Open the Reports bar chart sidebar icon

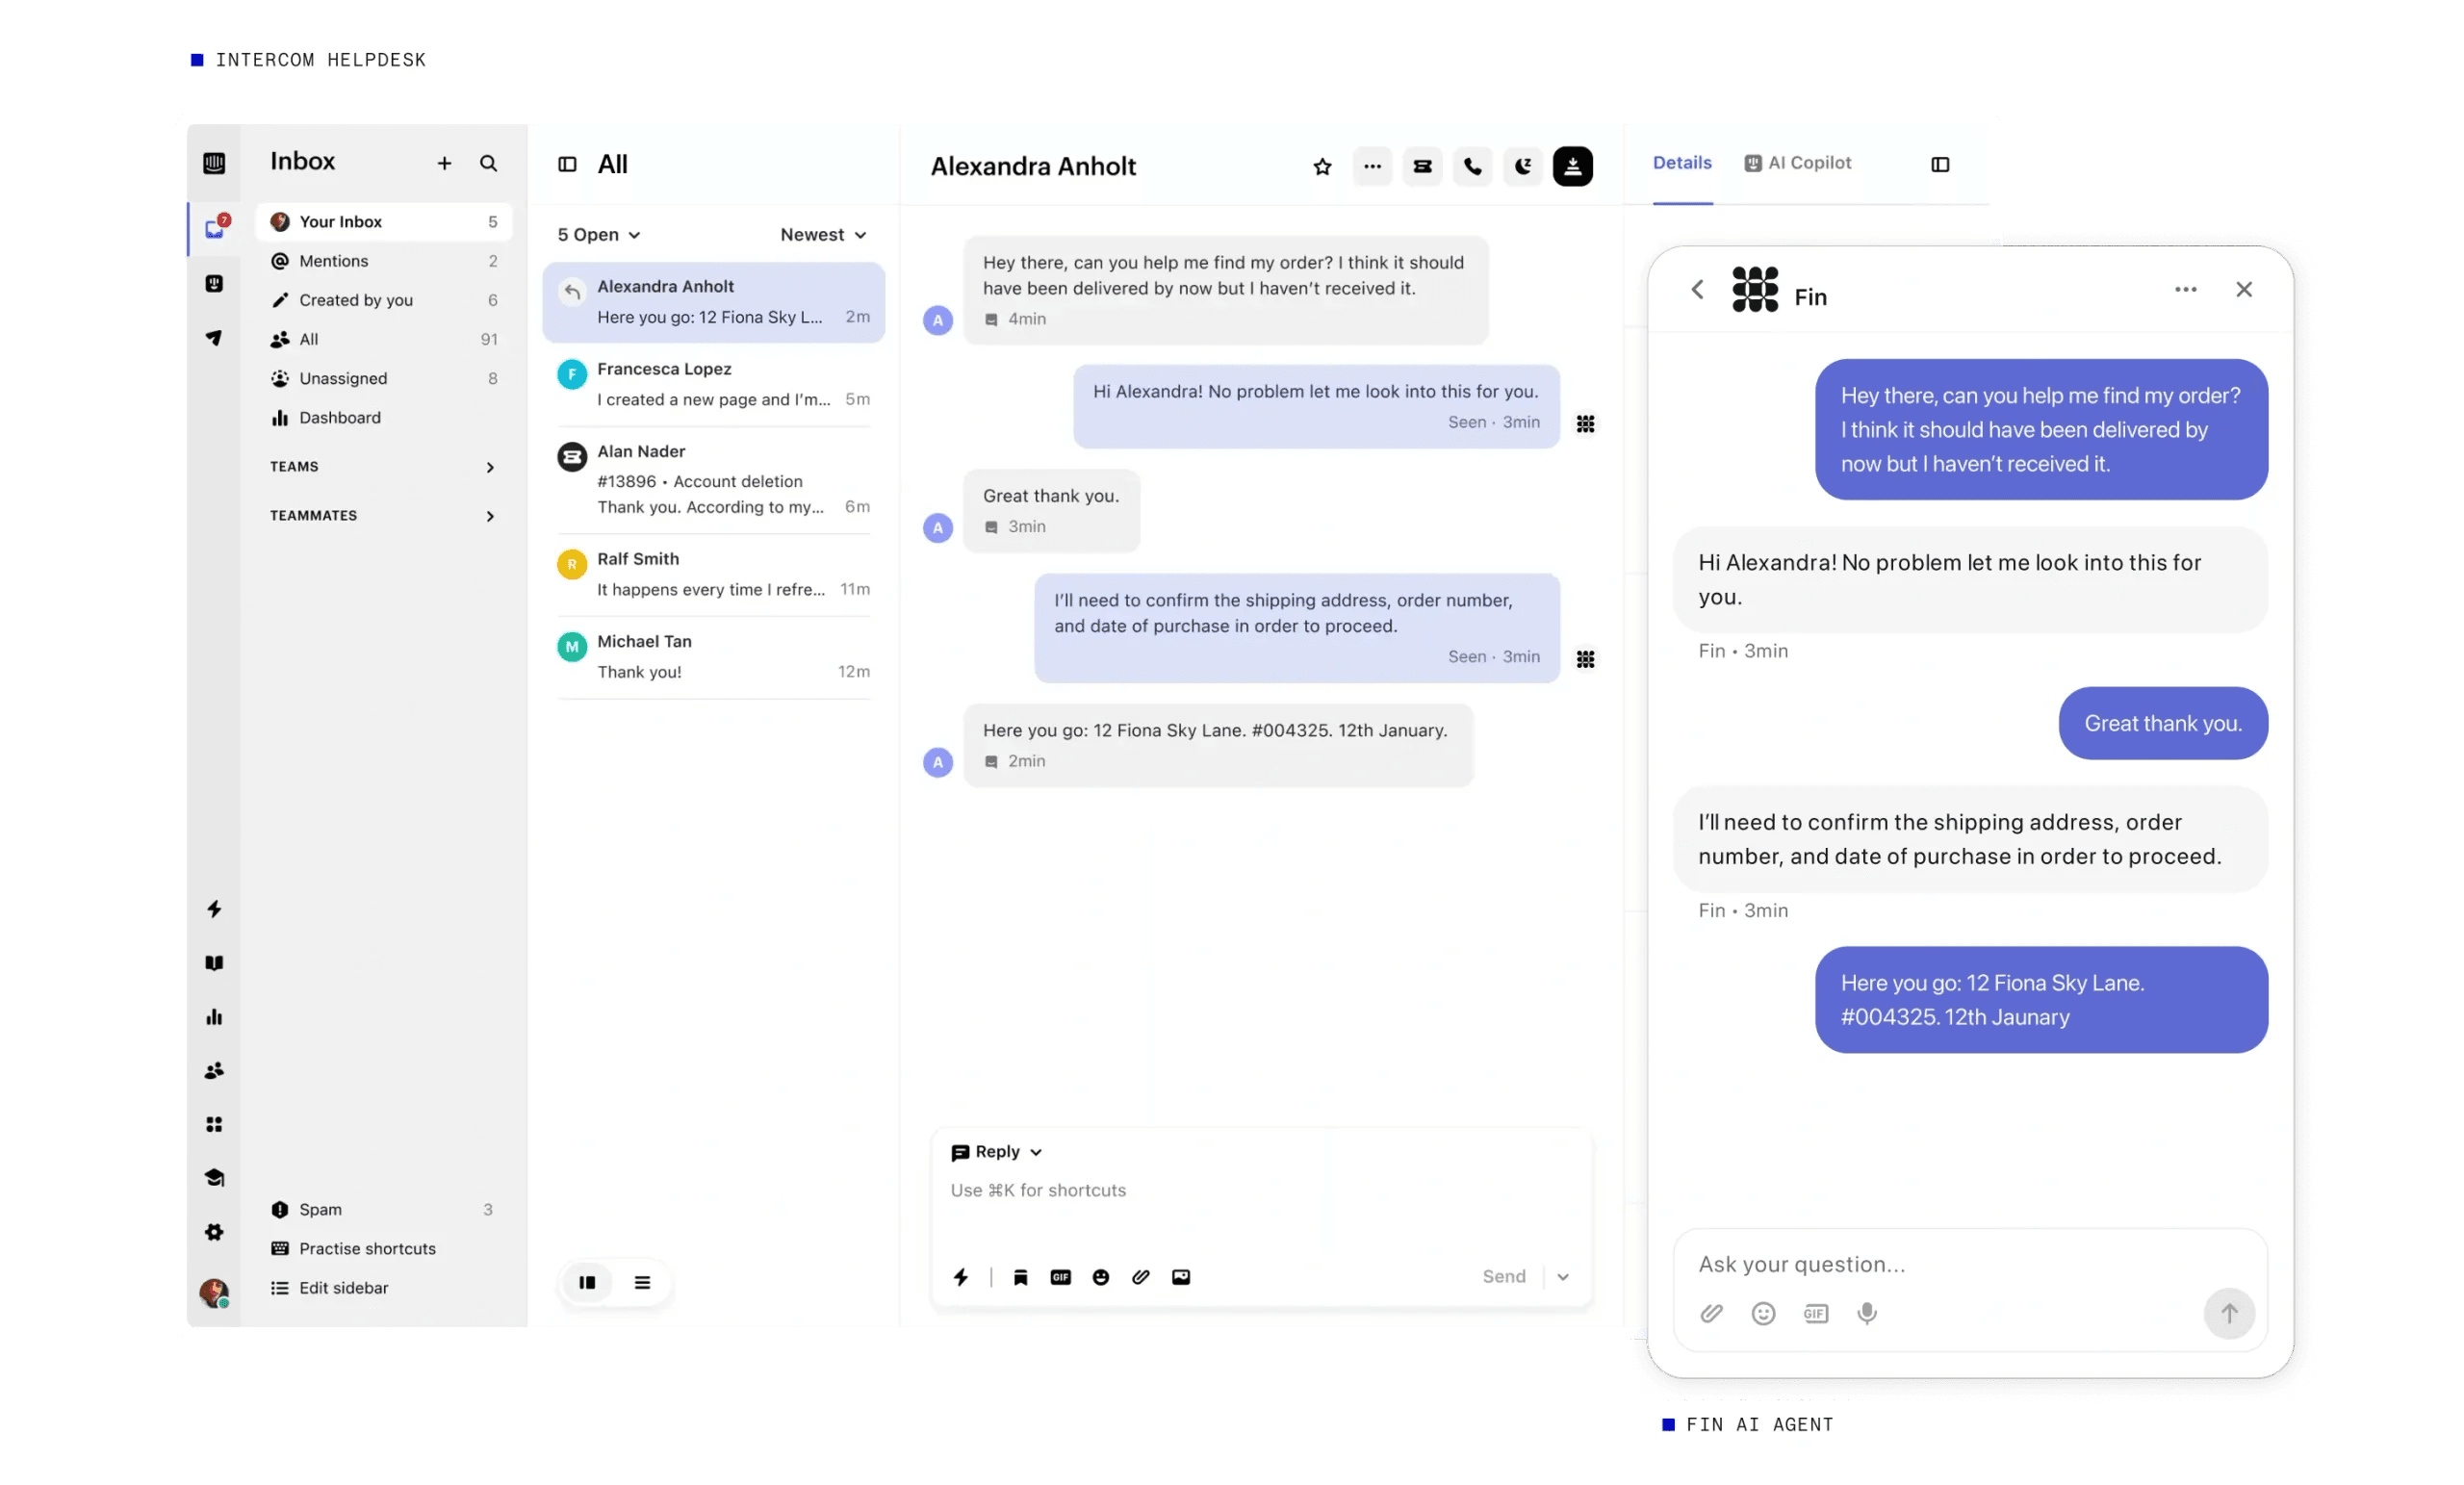[x=214, y=1016]
